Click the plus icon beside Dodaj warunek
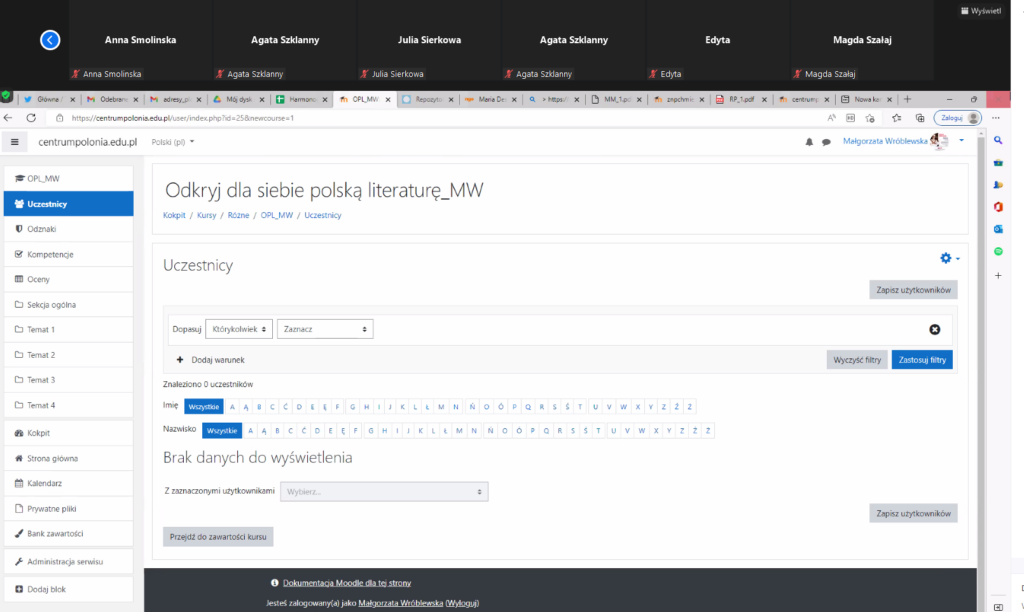Viewport: 1024px width, 612px height. [x=180, y=359]
